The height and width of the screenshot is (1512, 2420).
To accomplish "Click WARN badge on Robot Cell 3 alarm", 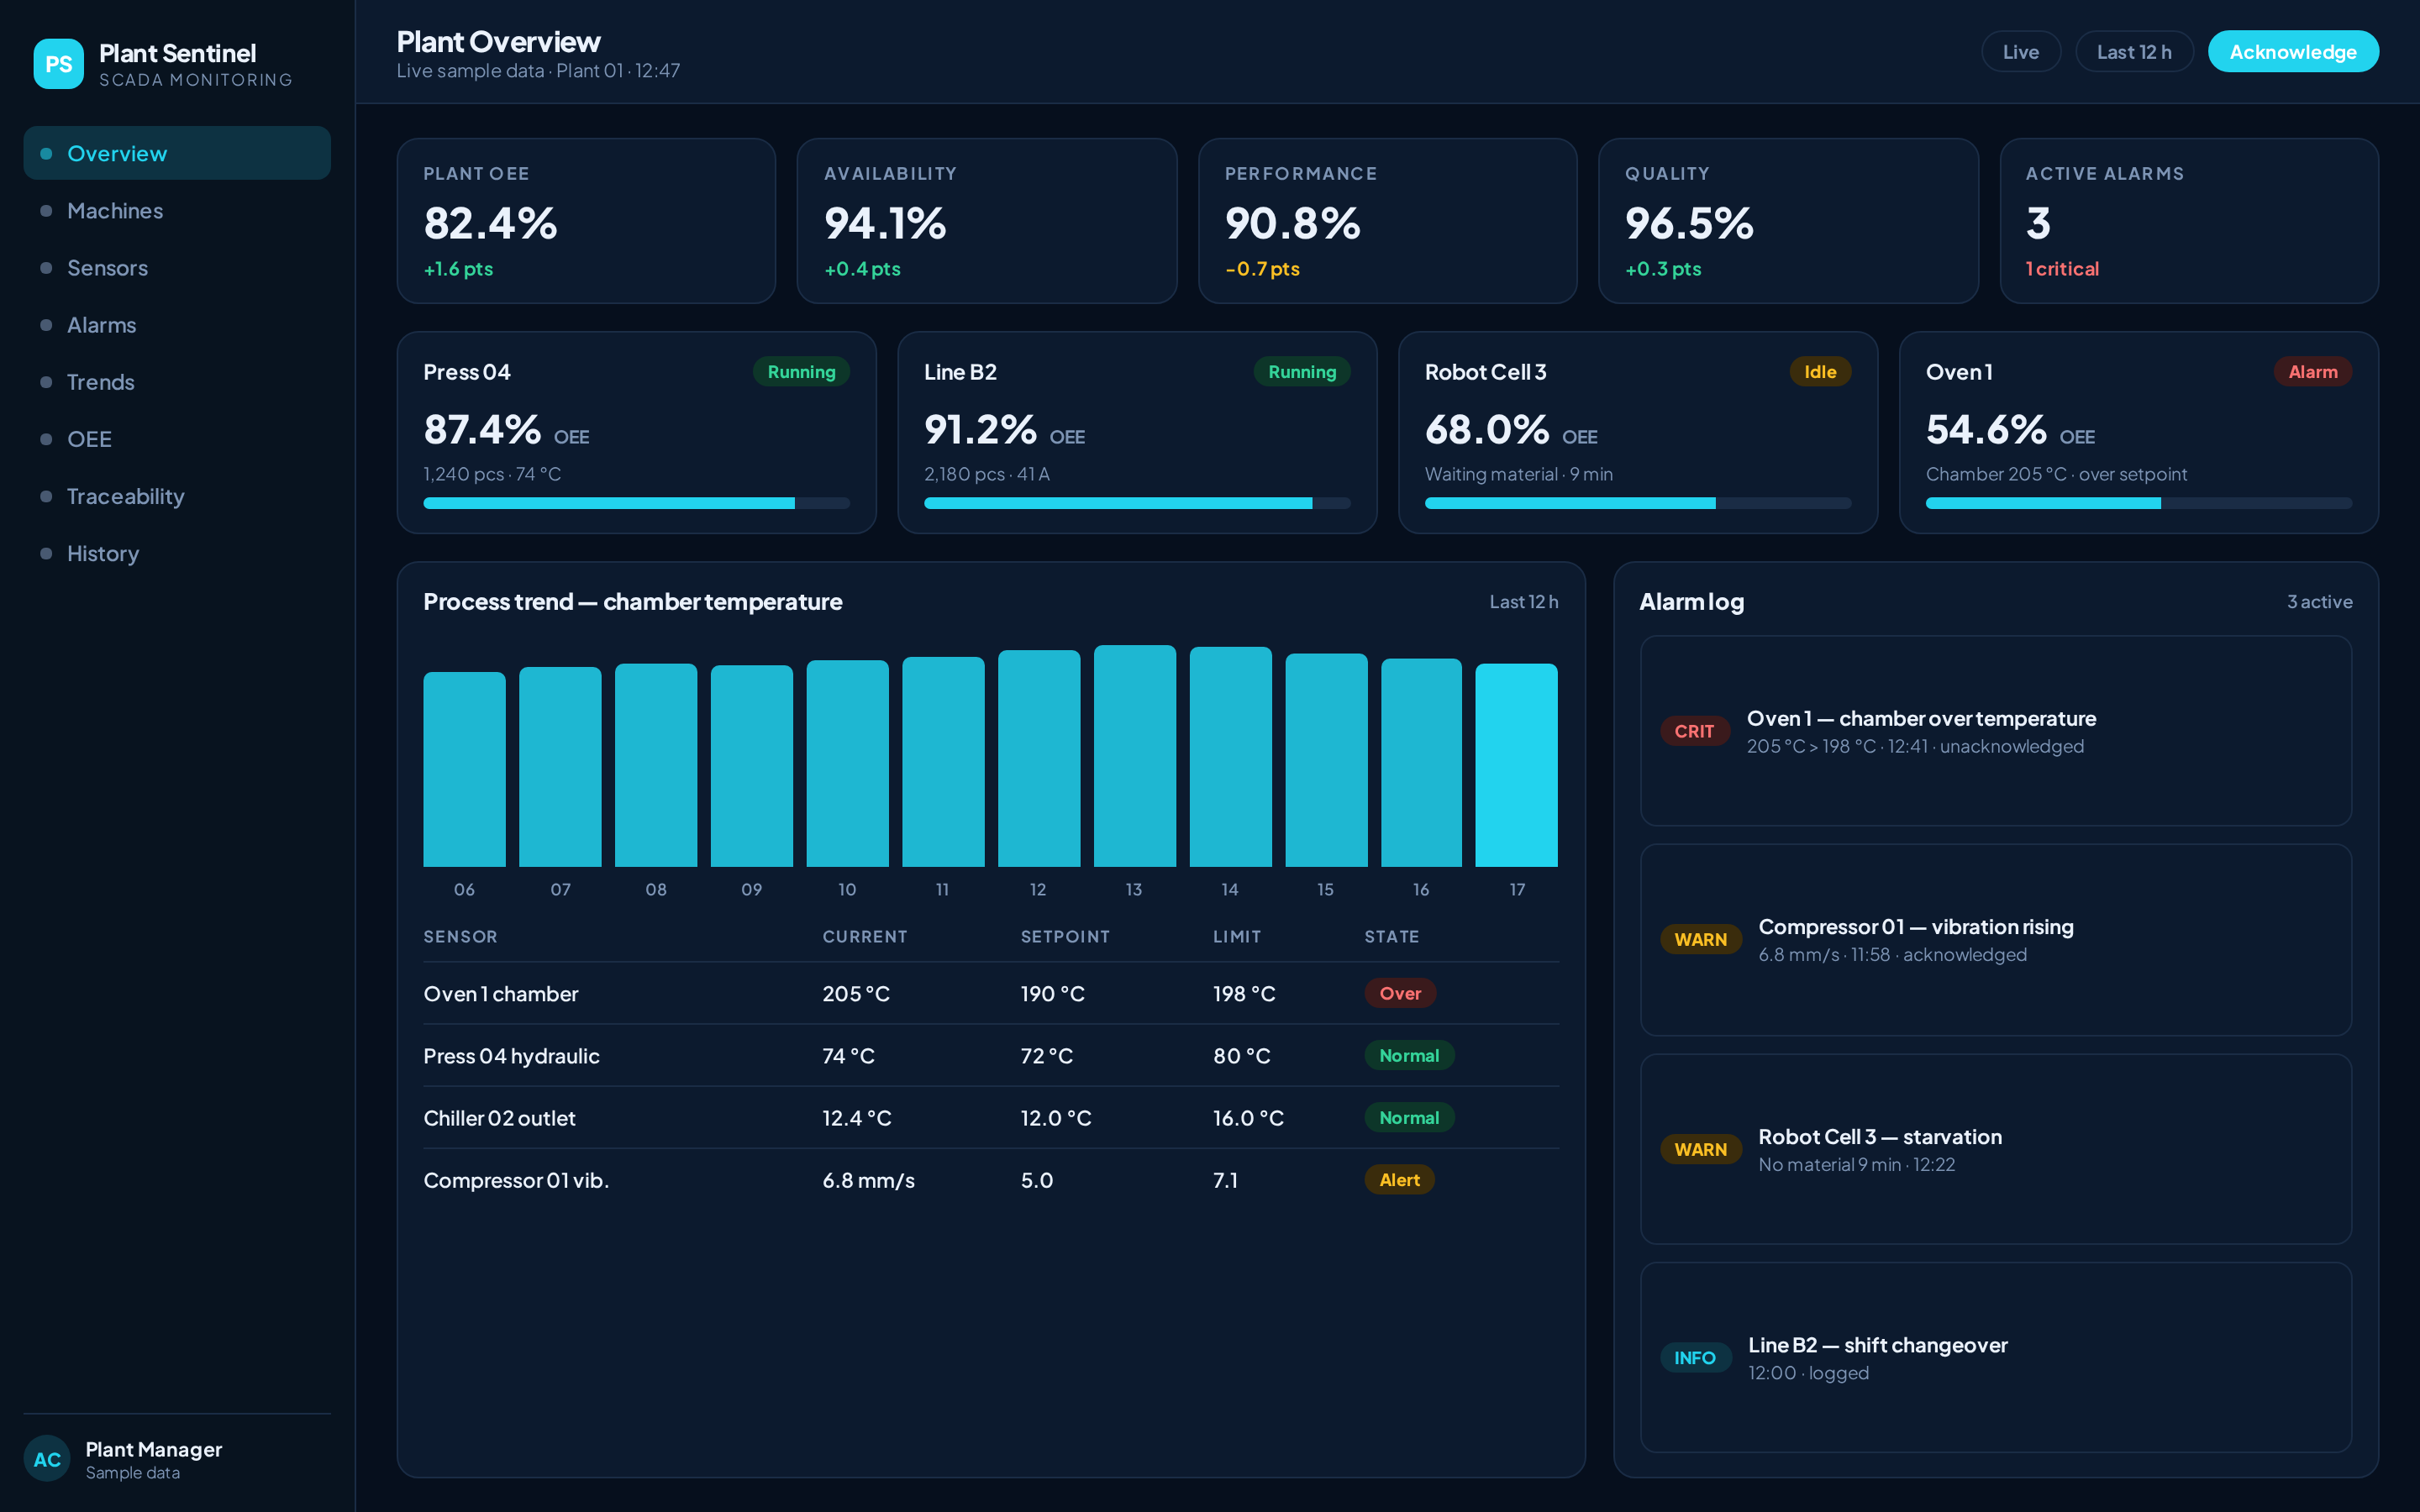I will (x=1700, y=1150).
